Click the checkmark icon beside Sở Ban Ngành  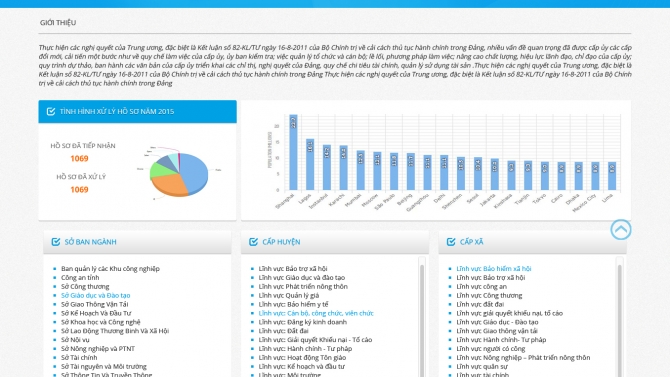pyautogui.click(x=56, y=242)
